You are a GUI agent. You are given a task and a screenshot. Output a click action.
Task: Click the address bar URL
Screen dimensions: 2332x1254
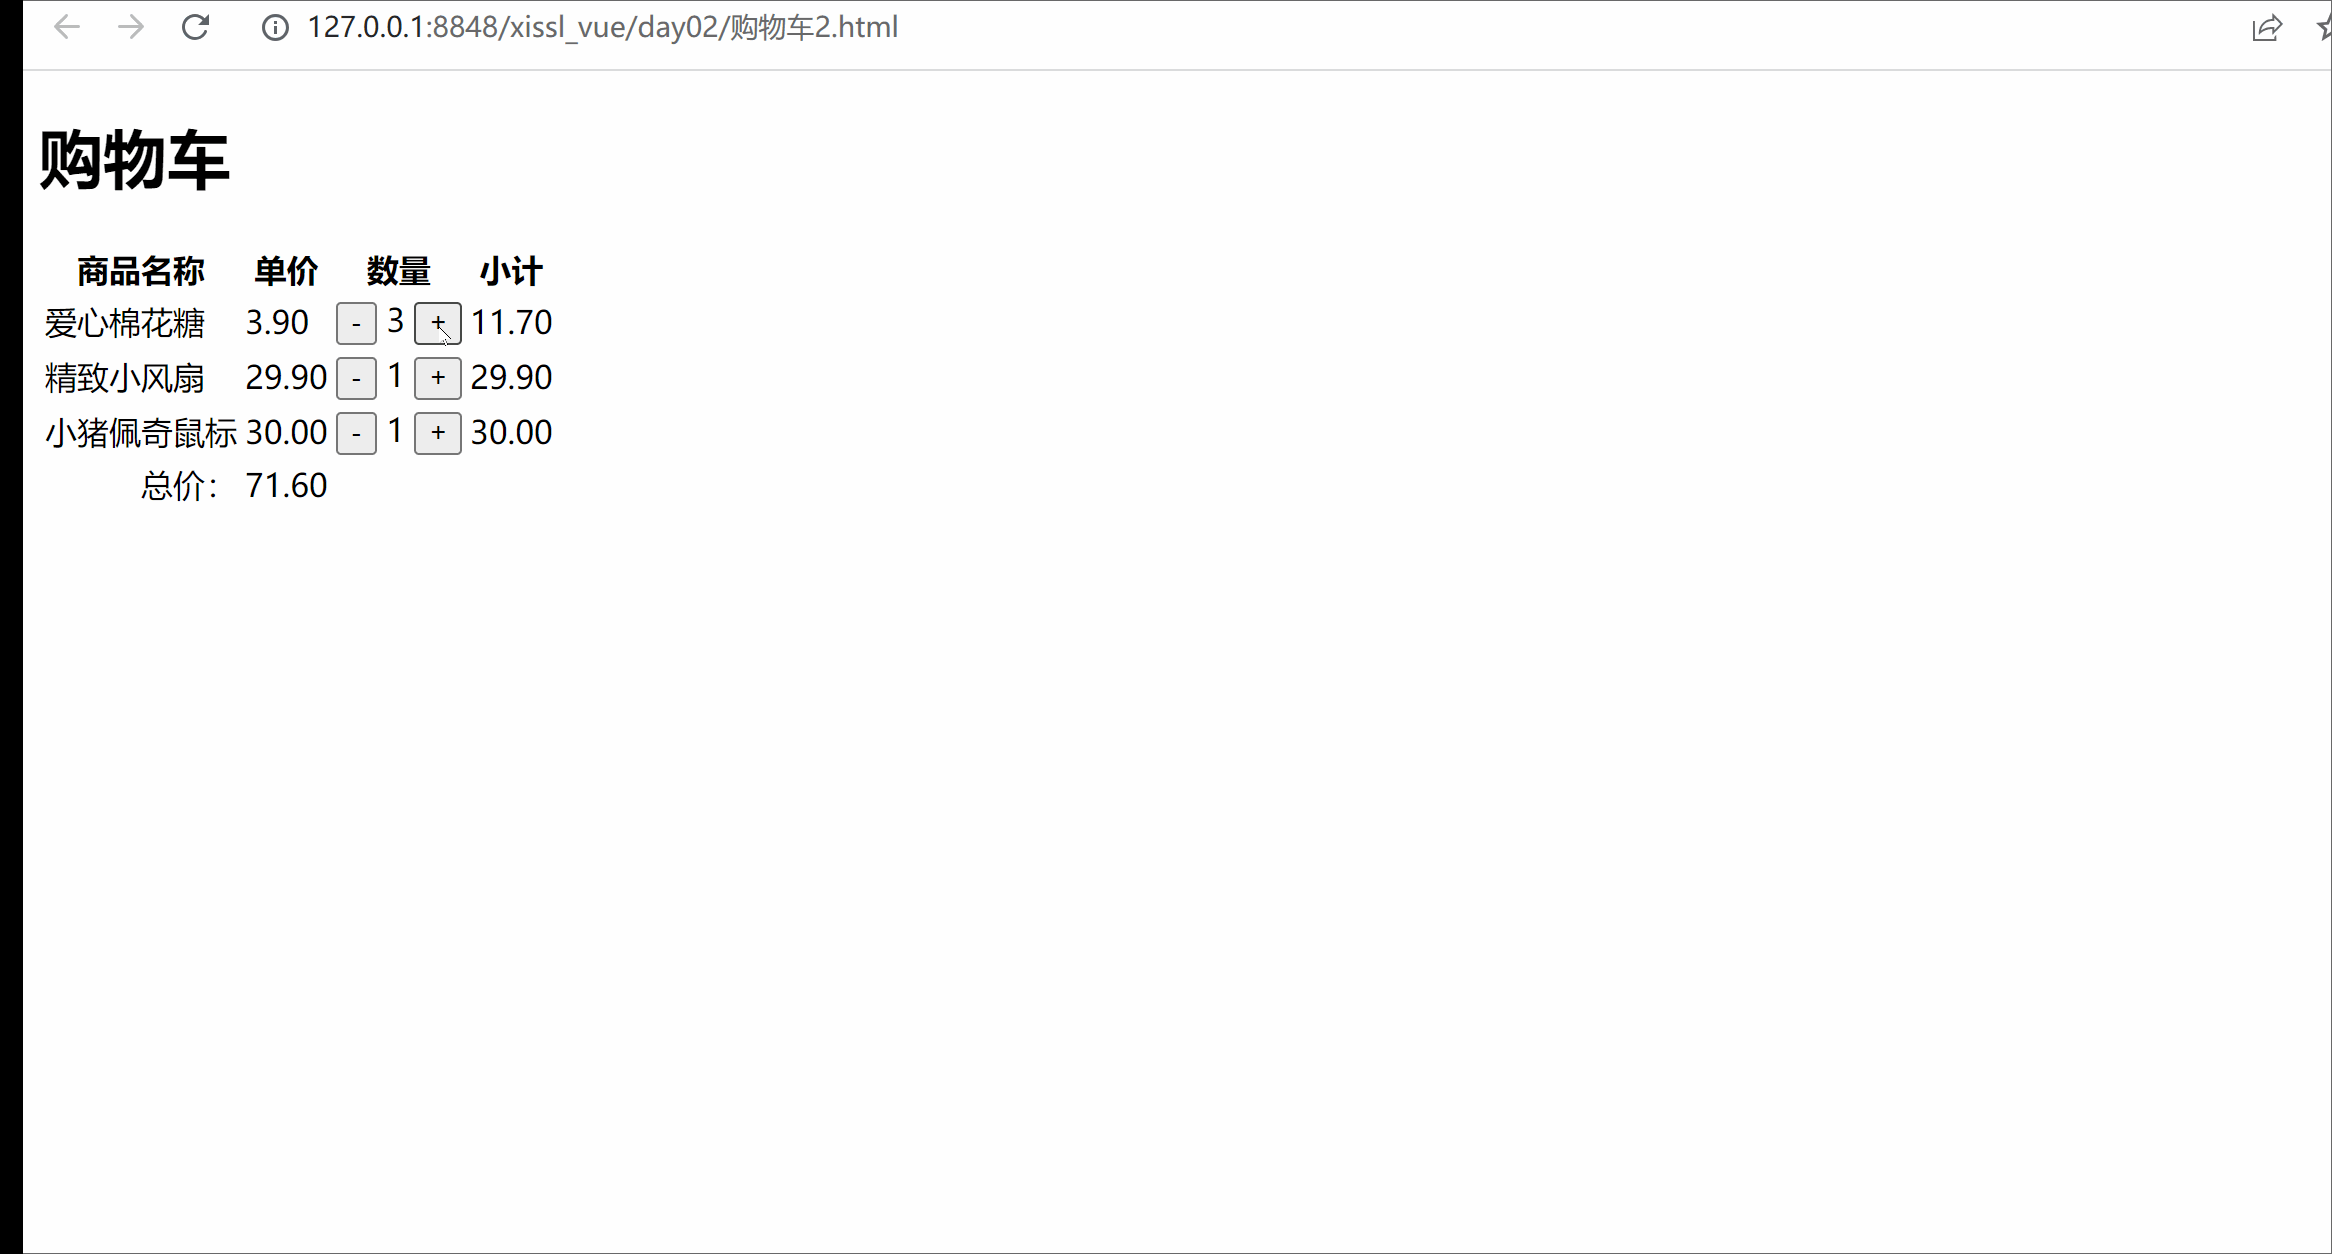click(602, 27)
